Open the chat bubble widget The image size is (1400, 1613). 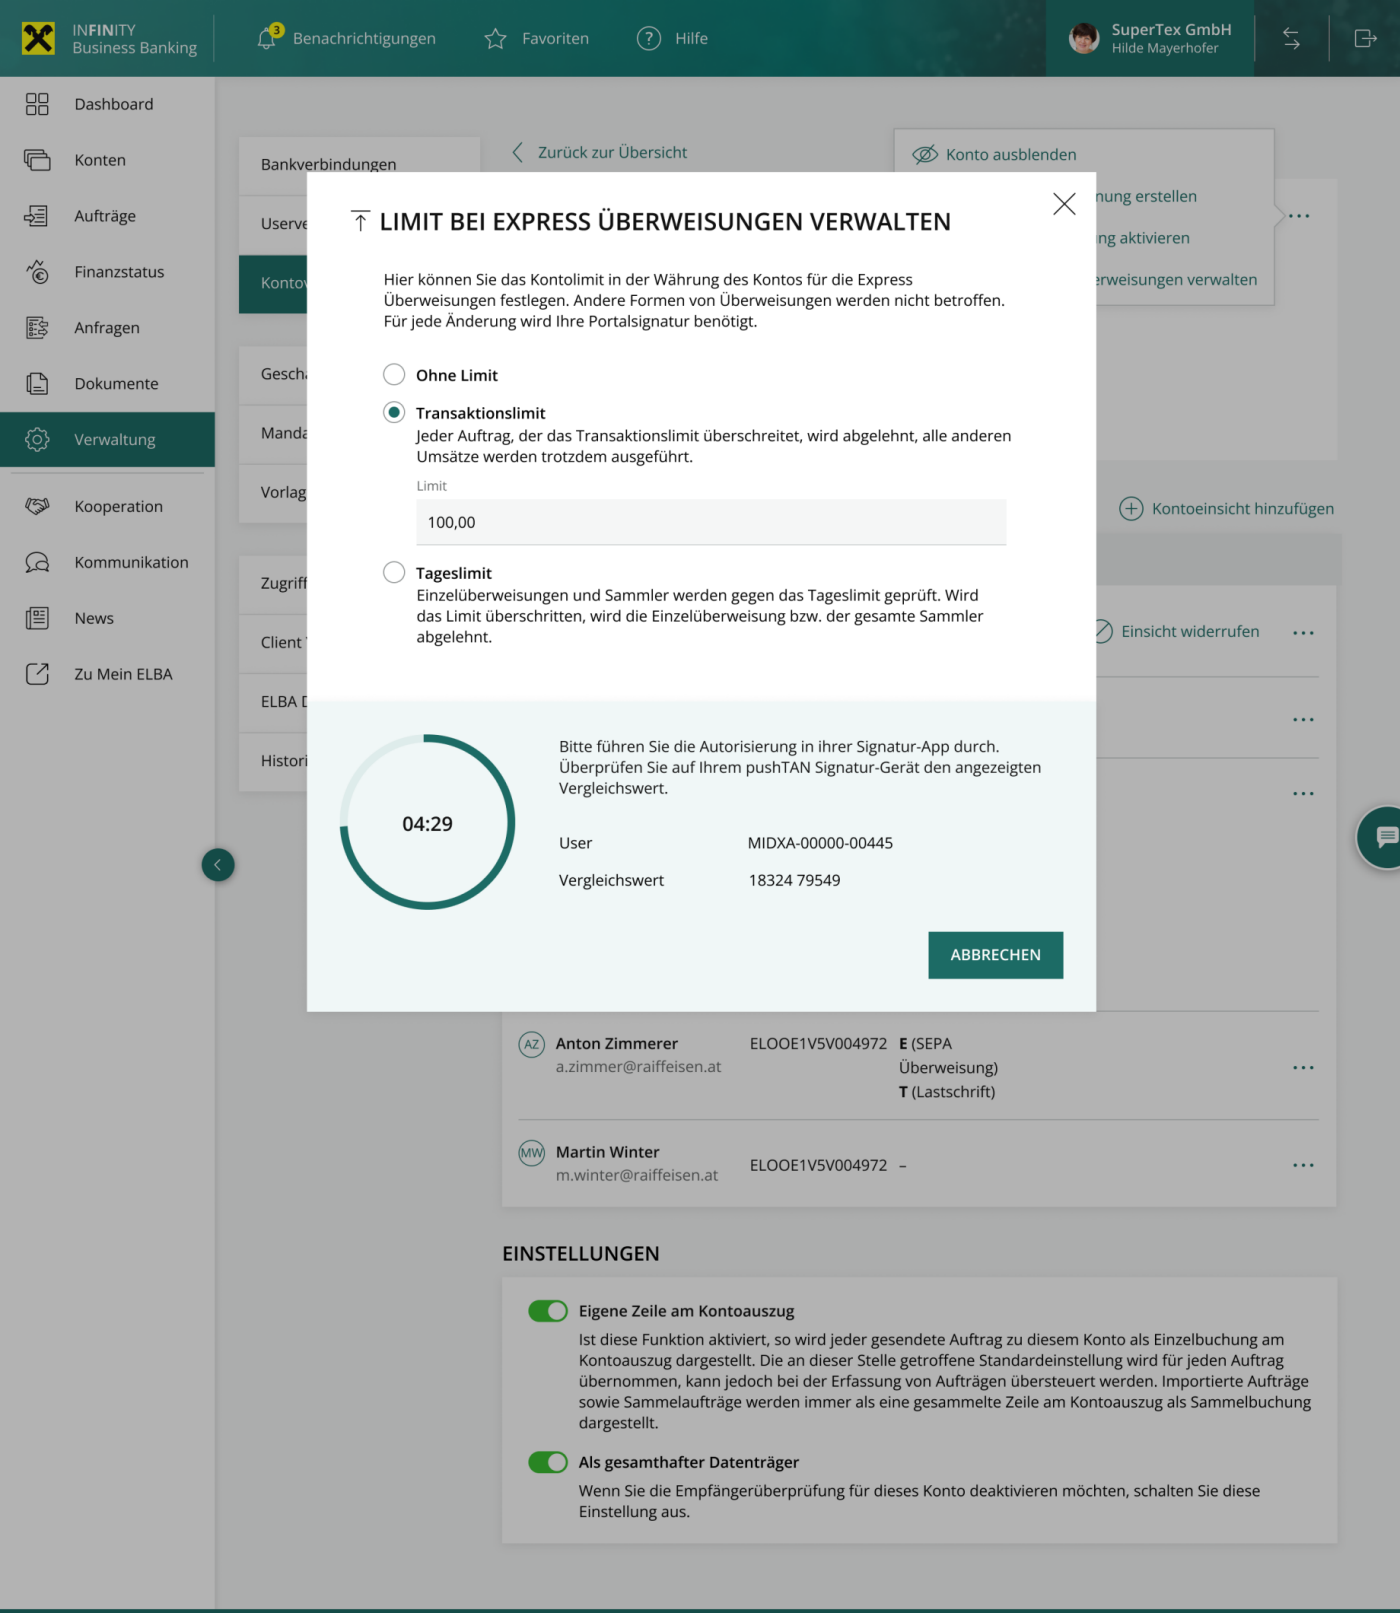pyautogui.click(x=1385, y=837)
